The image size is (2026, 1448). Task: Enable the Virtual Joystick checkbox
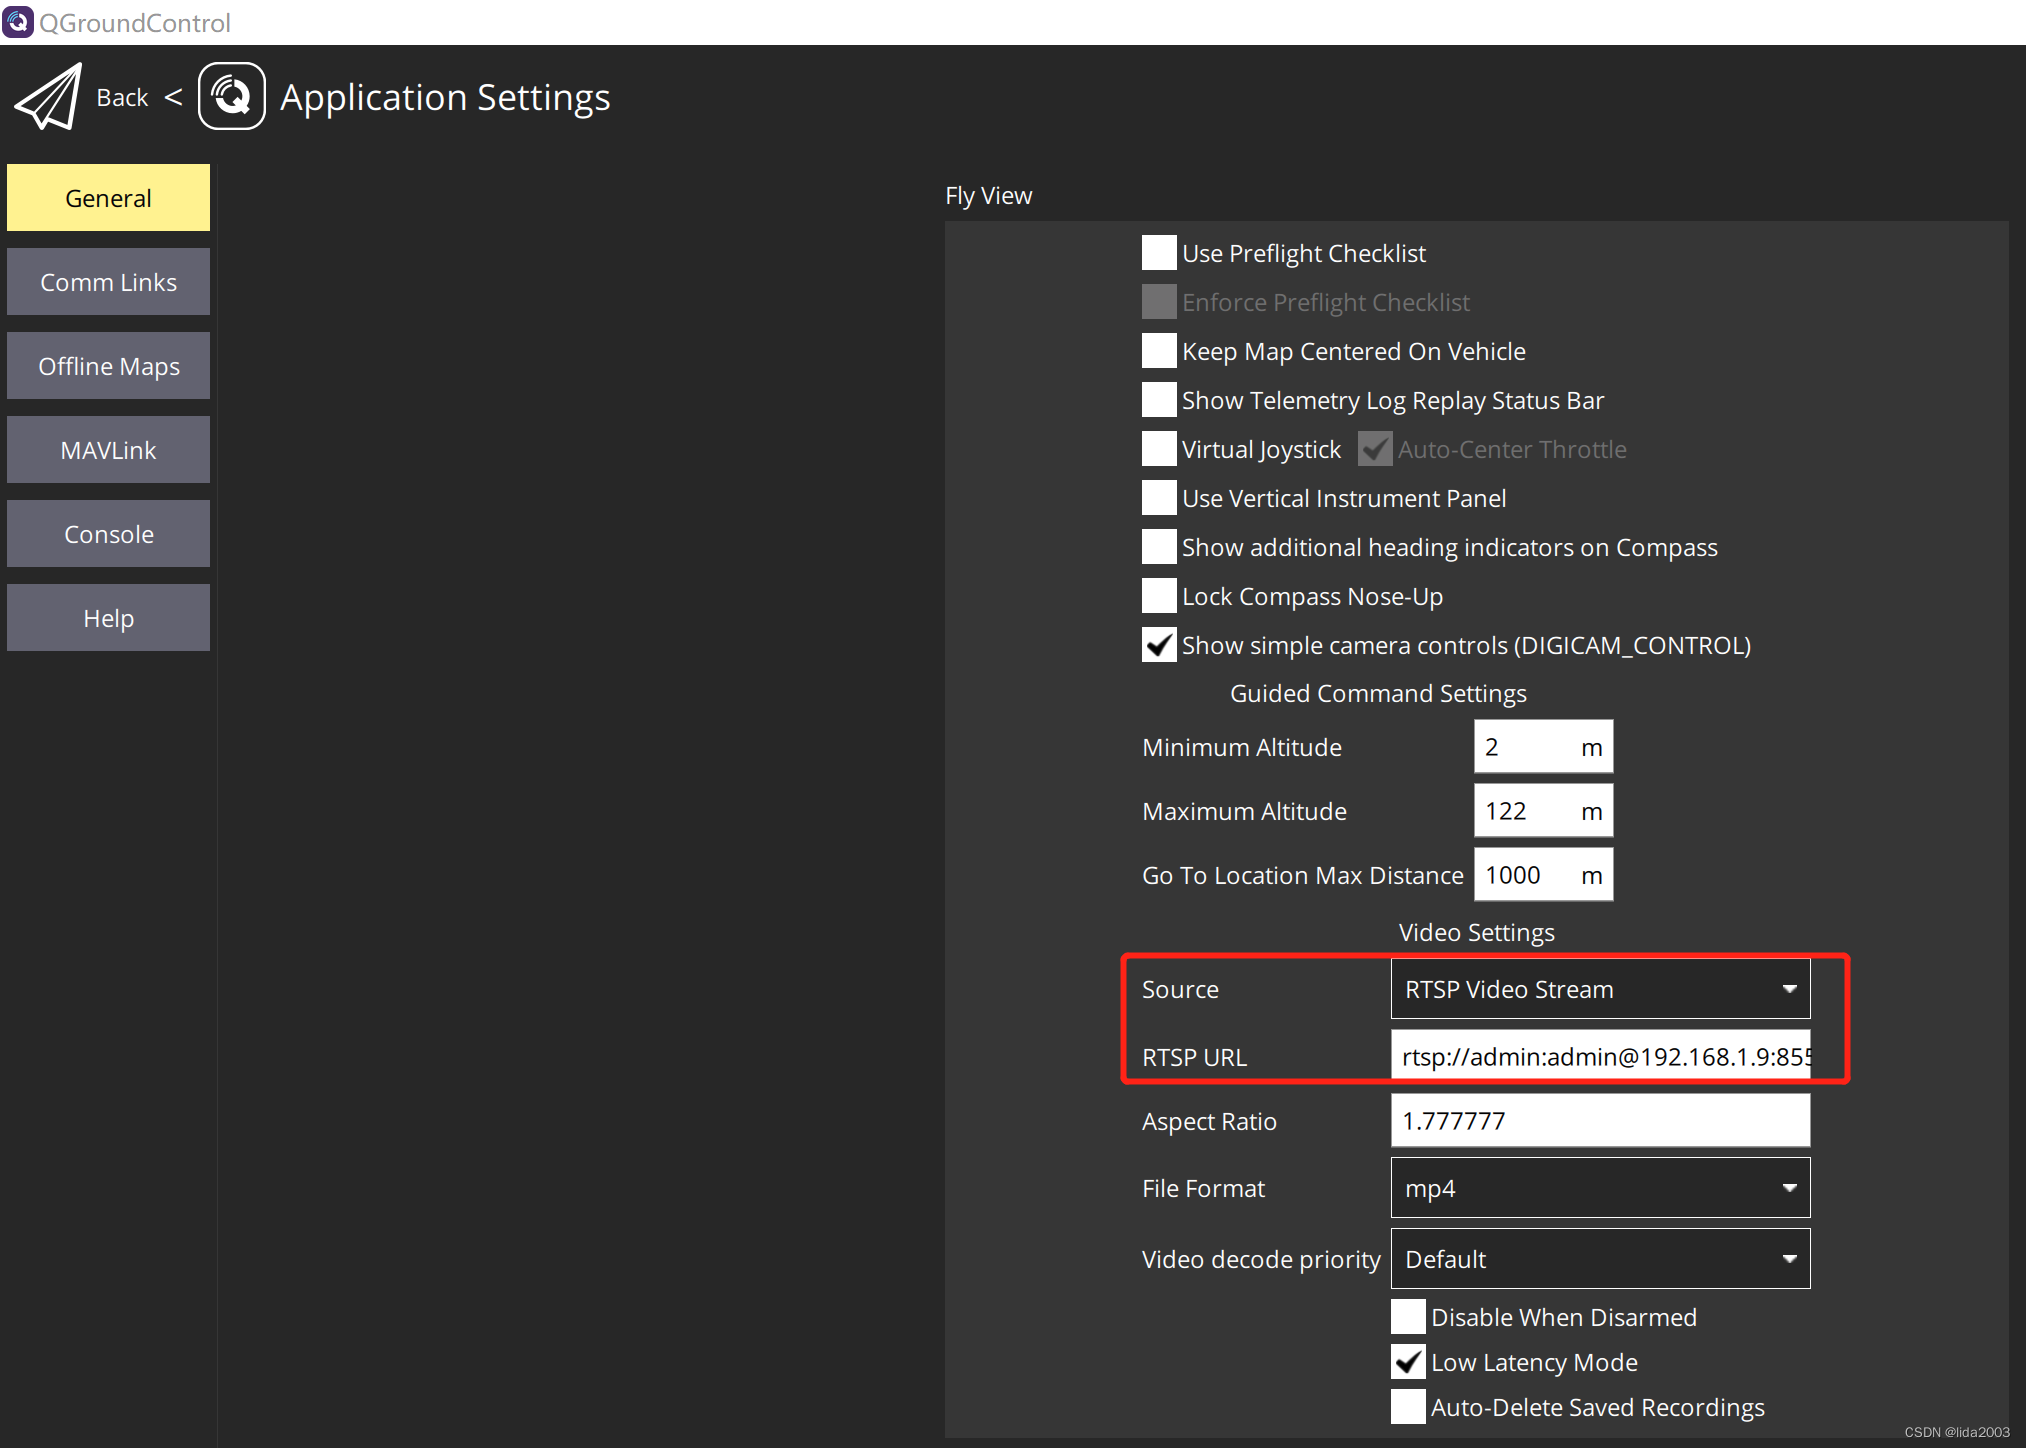point(1159,449)
